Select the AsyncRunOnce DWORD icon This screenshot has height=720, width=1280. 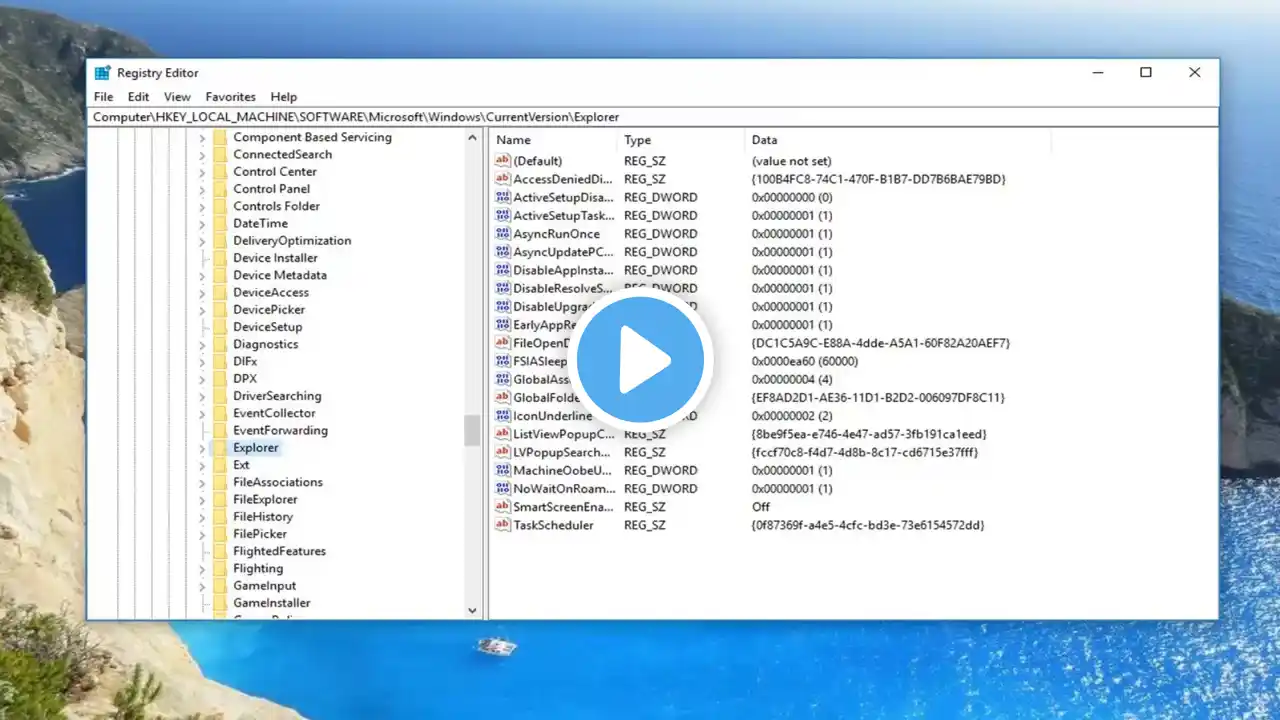tap(503, 234)
